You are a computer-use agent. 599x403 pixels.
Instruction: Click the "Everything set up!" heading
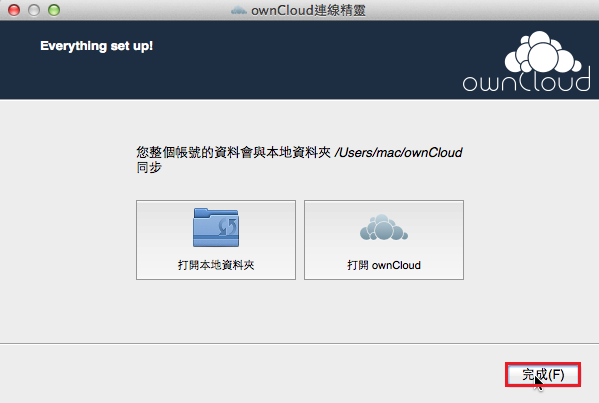[x=97, y=46]
